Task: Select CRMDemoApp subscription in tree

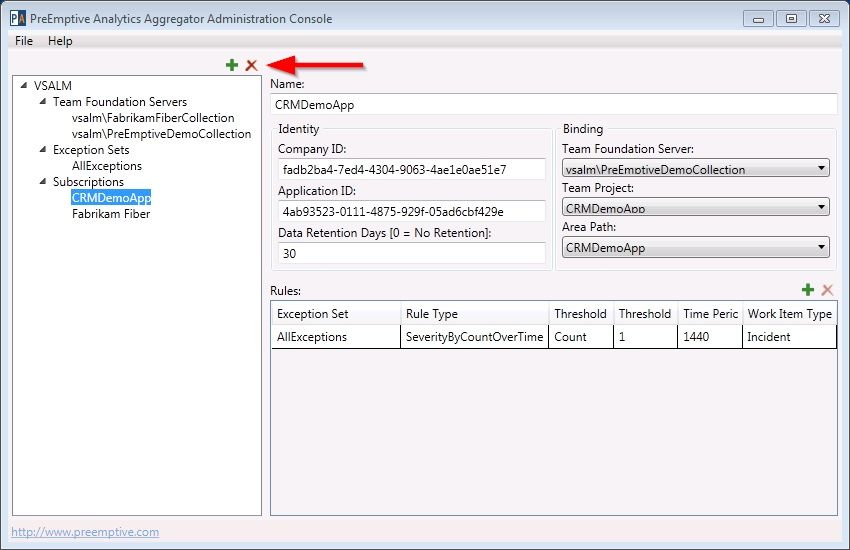Action: tap(111, 198)
